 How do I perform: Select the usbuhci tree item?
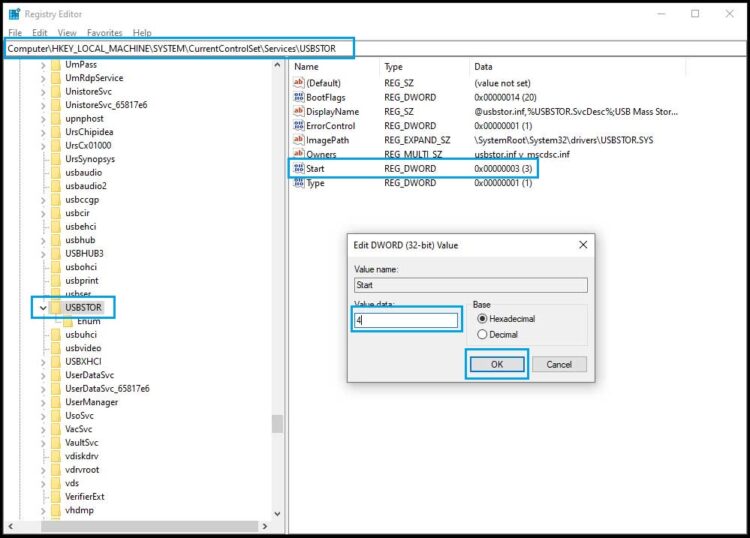click(81, 335)
